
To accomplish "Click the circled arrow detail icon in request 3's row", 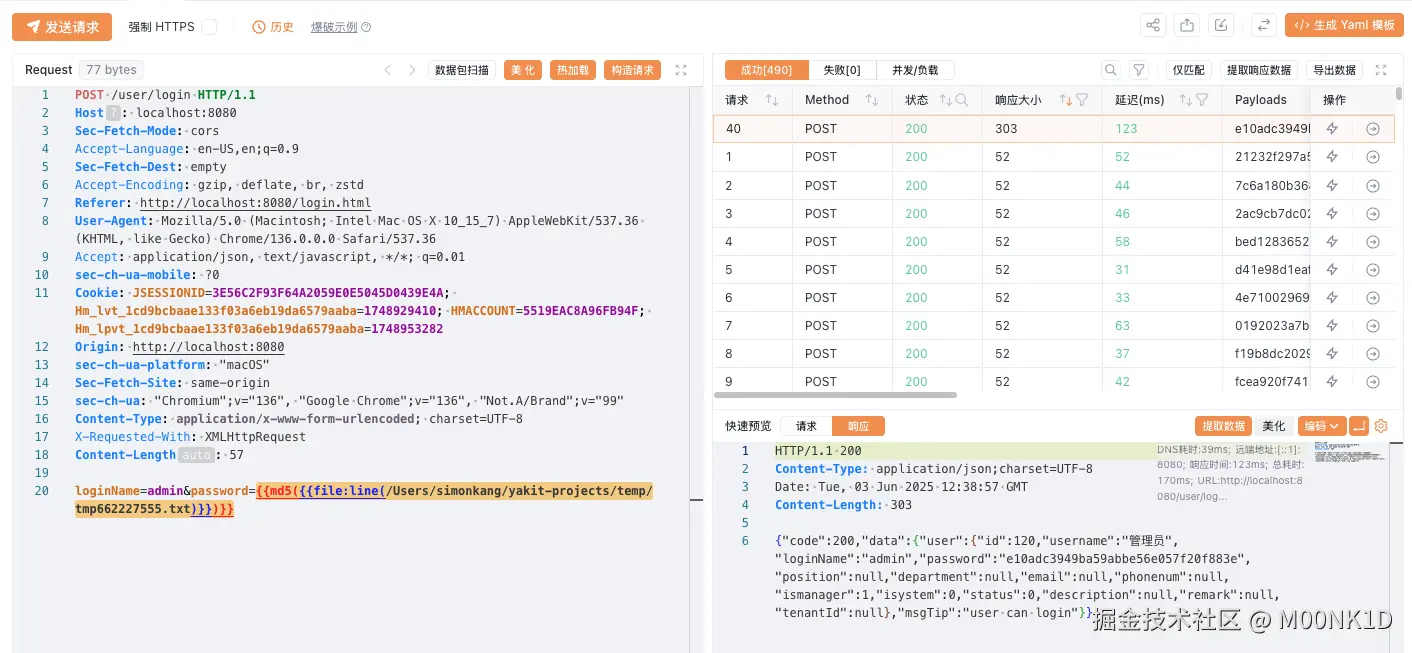I will (1373, 213).
